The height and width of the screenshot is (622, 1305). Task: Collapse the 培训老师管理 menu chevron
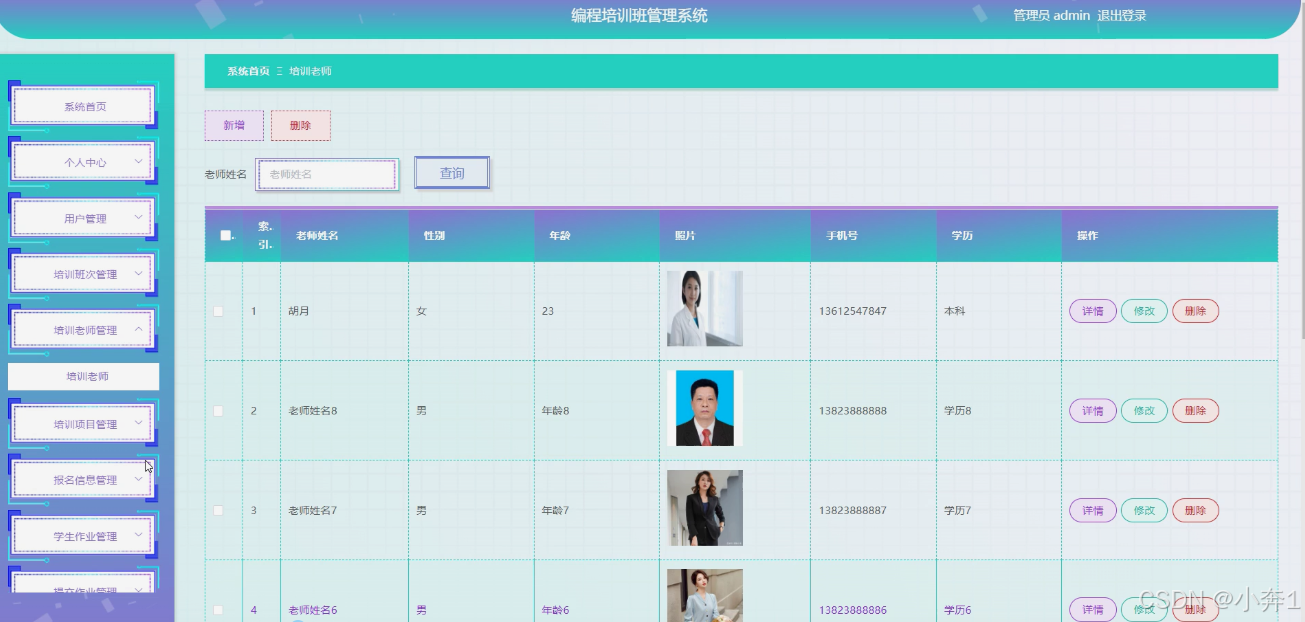point(138,329)
